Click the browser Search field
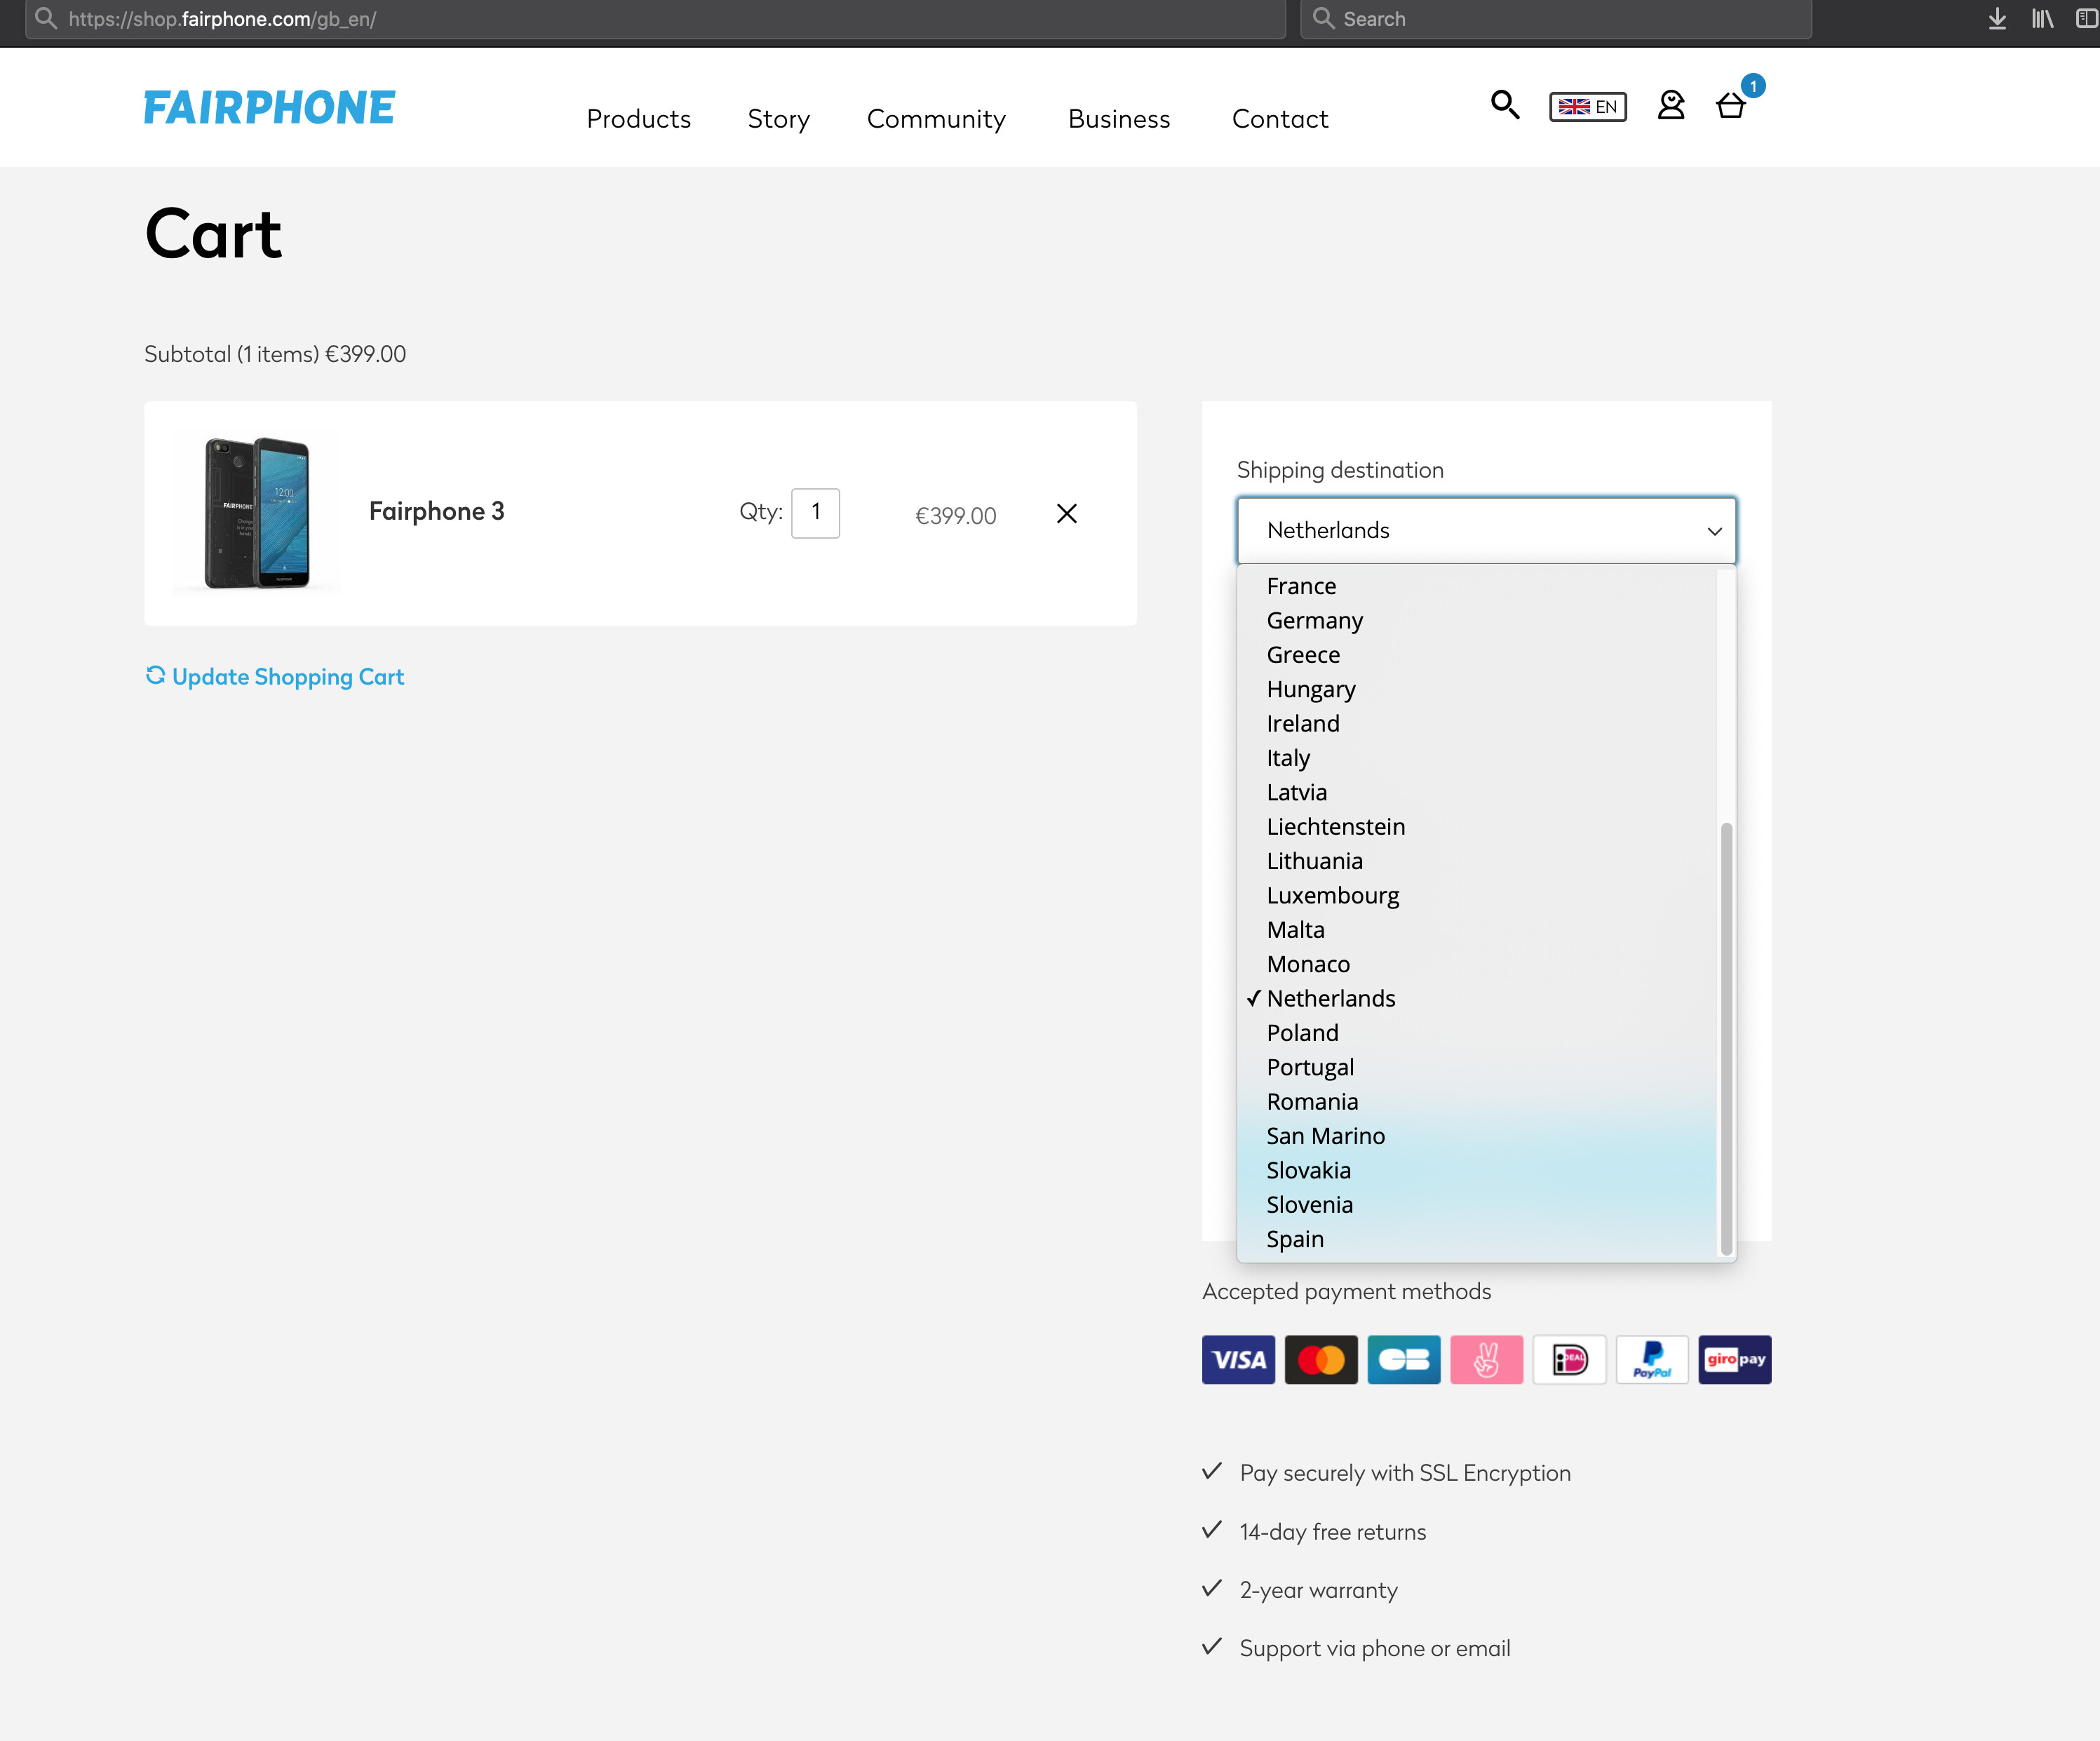The height and width of the screenshot is (1741, 2100). [1556, 19]
